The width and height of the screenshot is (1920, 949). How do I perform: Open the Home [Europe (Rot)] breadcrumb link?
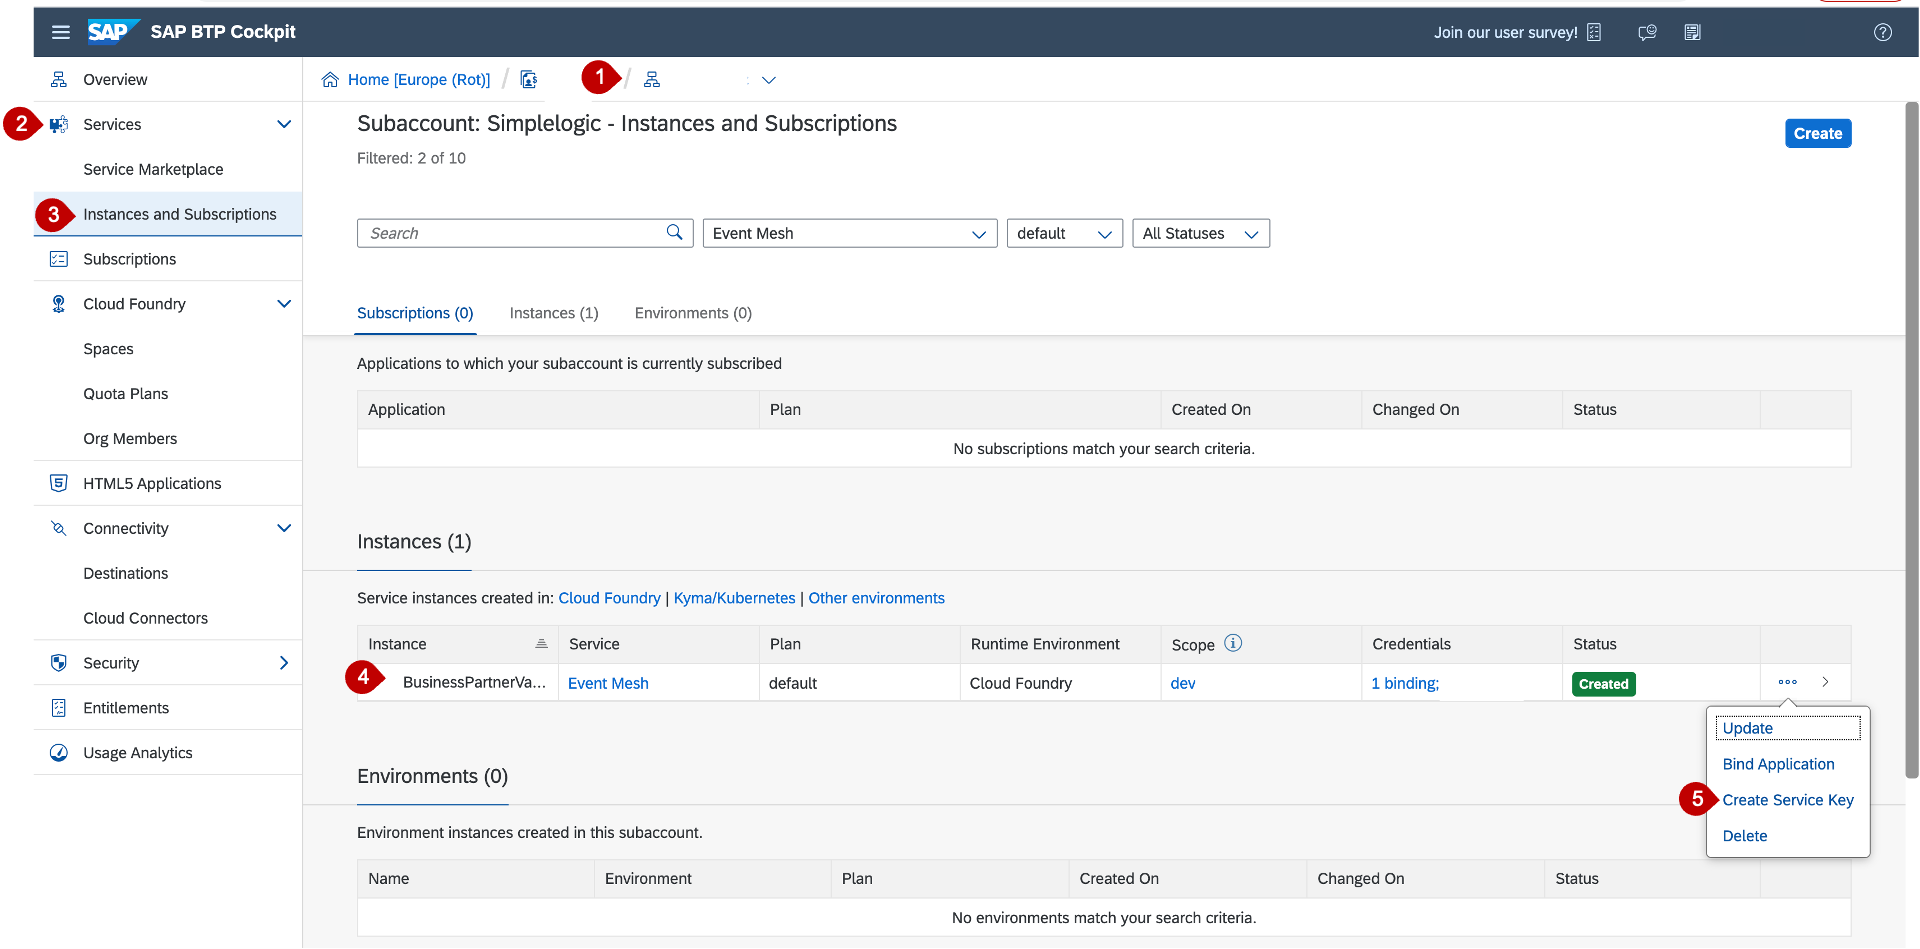click(x=419, y=80)
